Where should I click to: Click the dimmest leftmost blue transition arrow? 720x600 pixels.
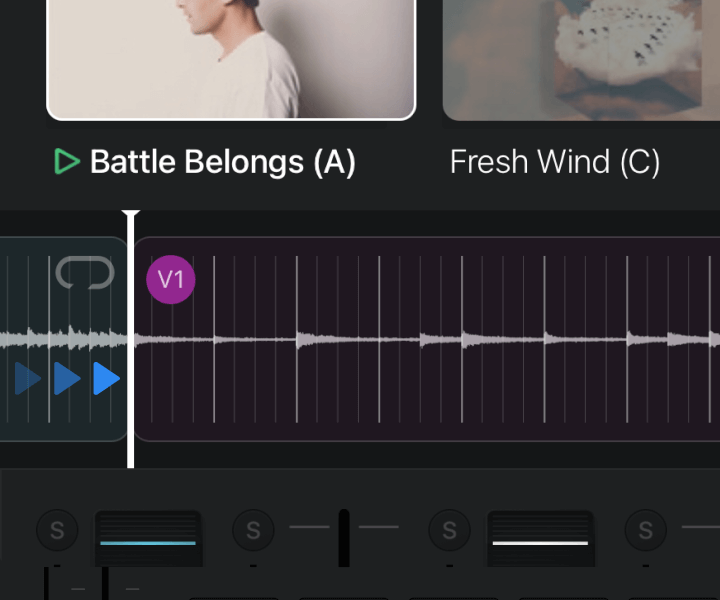coord(28,379)
